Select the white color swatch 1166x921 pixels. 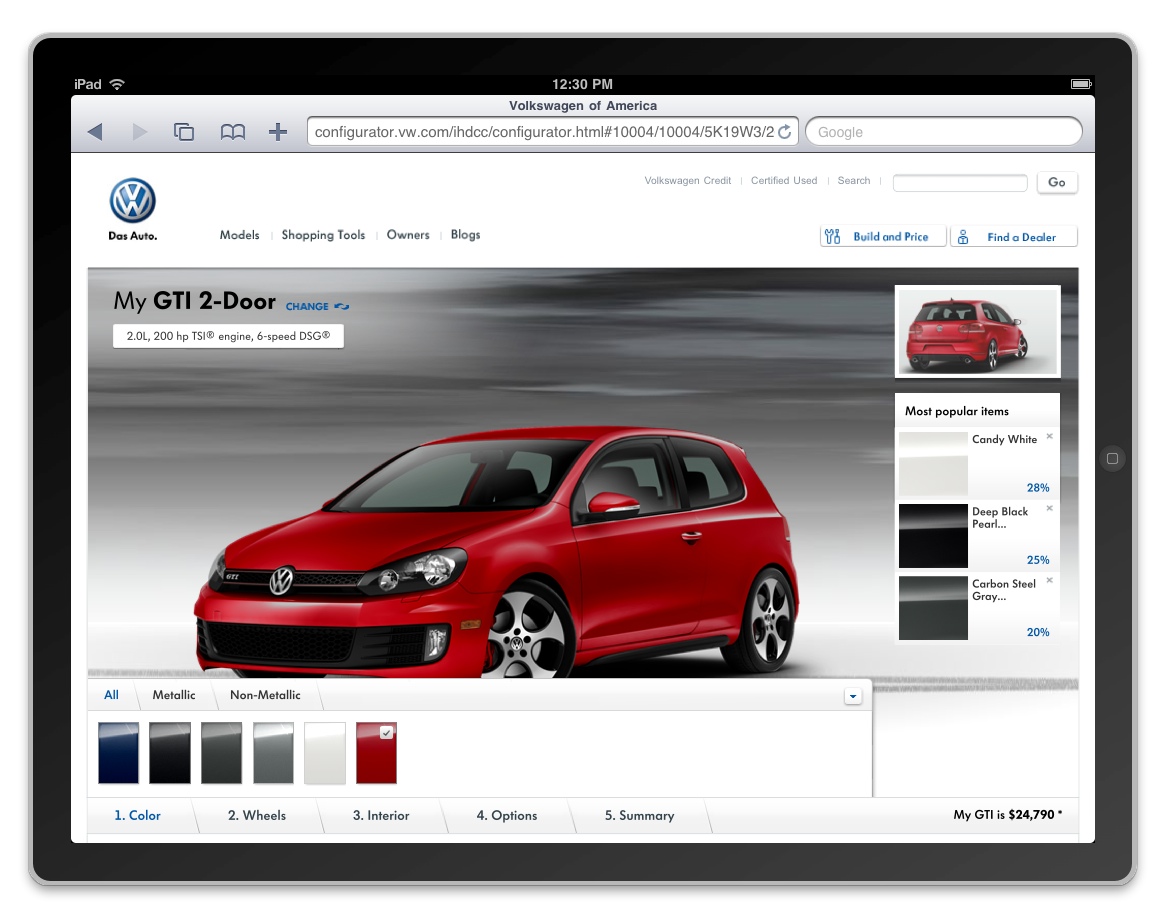(x=325, y=753)
